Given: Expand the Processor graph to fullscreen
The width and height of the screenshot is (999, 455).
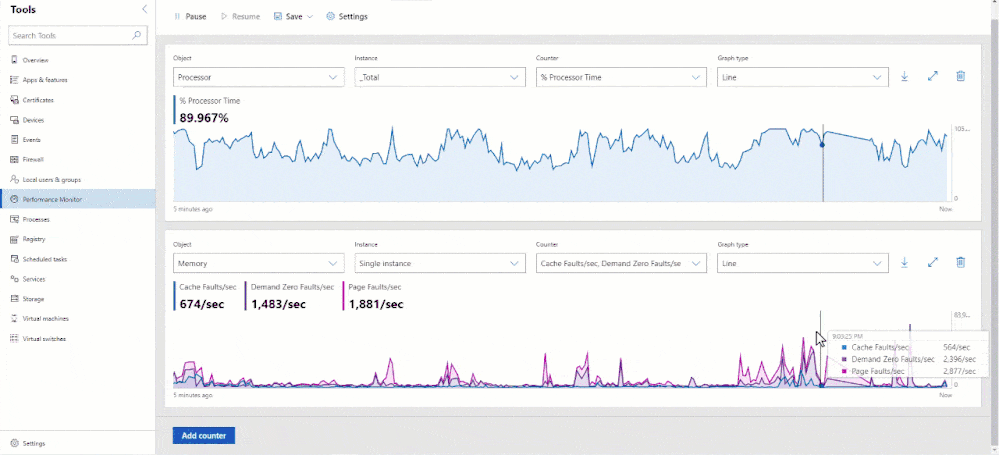Looking at the screenshot, I should click(932, 77).
